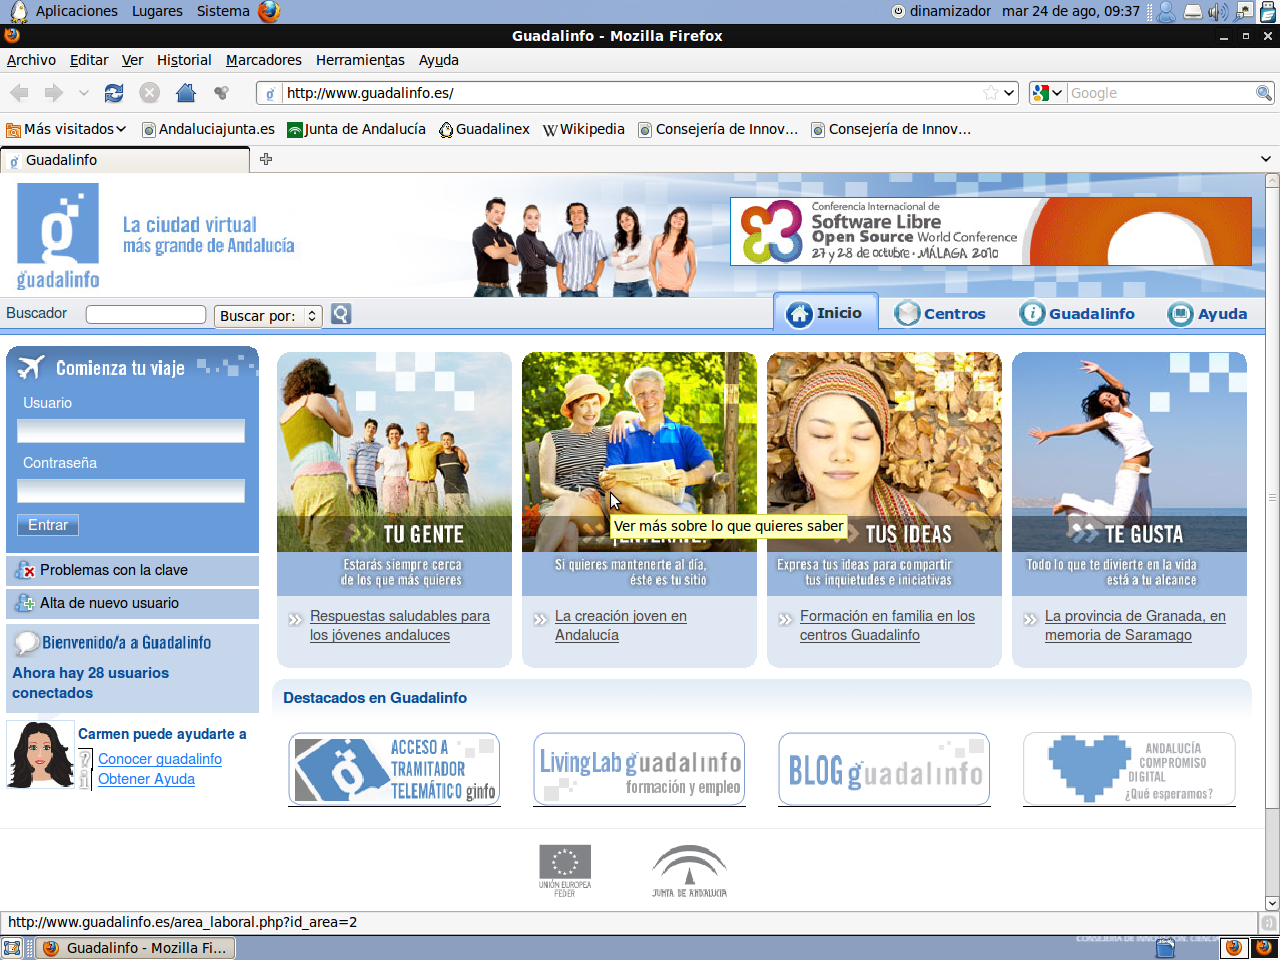Open the Herramientas menu
Image resolution: width=1280 pixels, height=960 pixels.
[x=360, y=60]
